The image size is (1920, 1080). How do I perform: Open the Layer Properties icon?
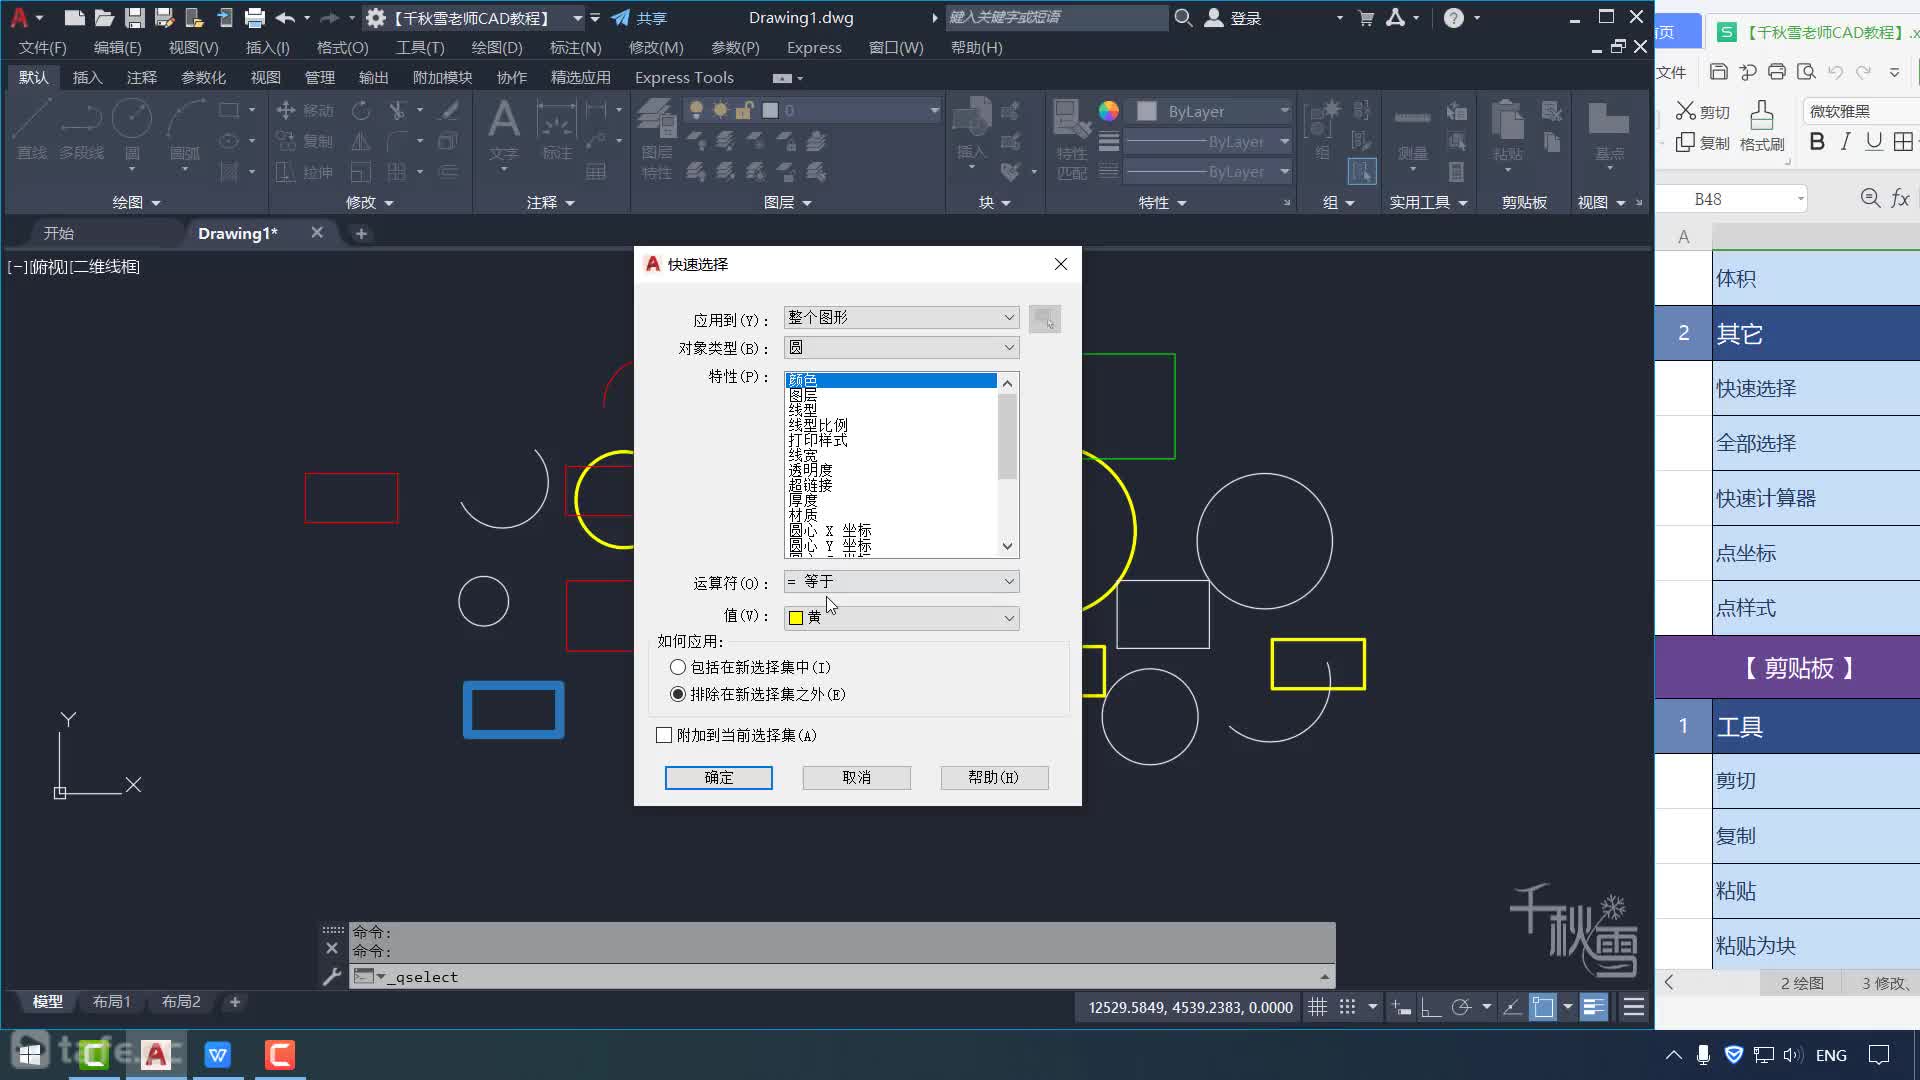pos(657,139)
